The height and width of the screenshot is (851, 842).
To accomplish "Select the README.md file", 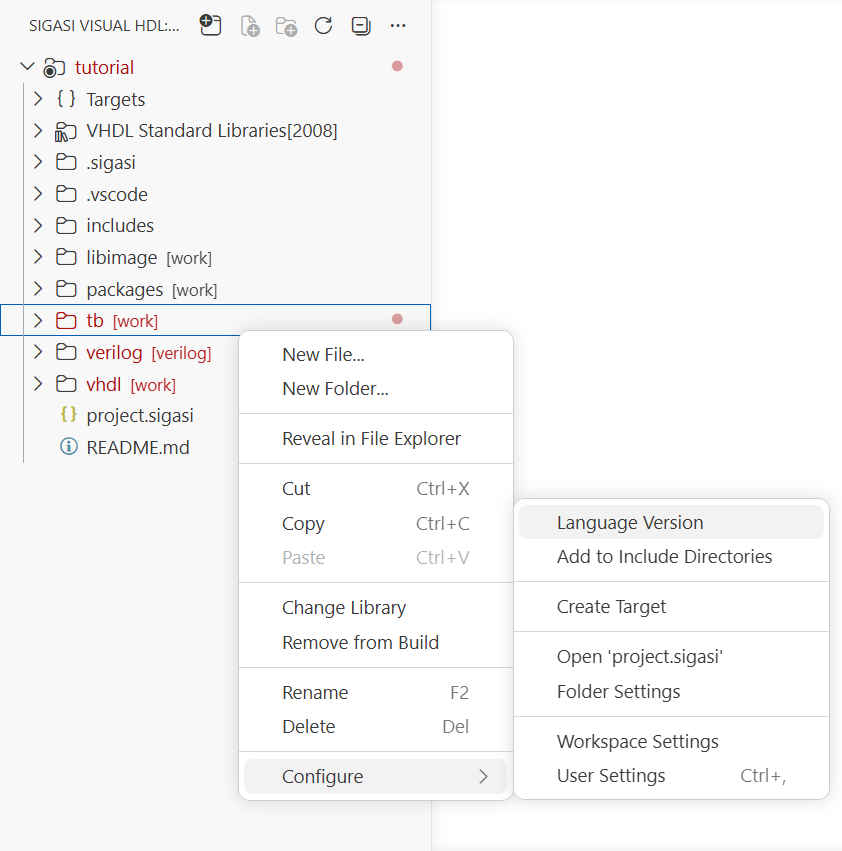I will coord(138,447).
